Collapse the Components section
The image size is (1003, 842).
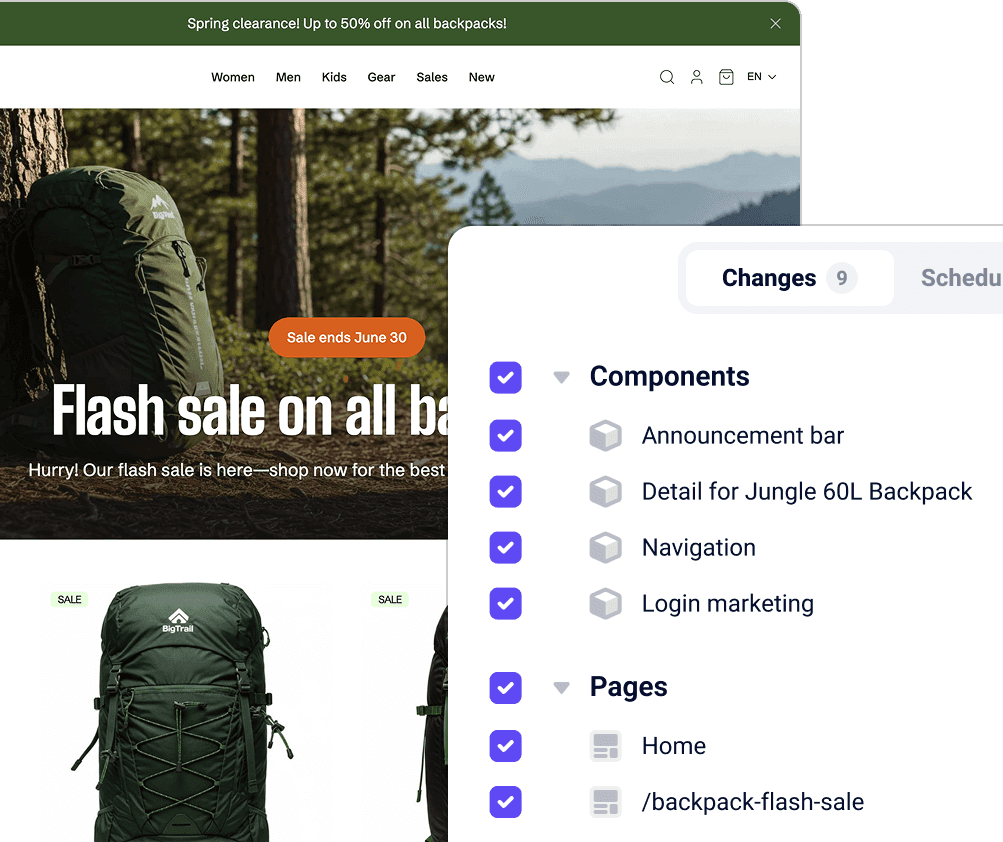[x=561, y=377]
